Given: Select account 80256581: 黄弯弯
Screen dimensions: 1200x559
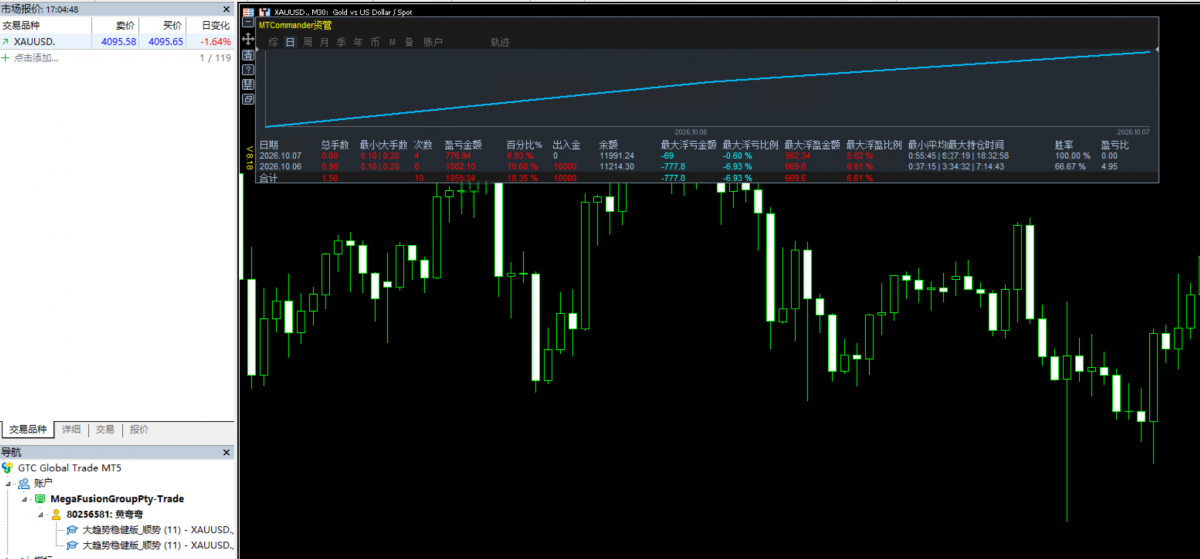Looking at the screenshot, I should point(104,514).
